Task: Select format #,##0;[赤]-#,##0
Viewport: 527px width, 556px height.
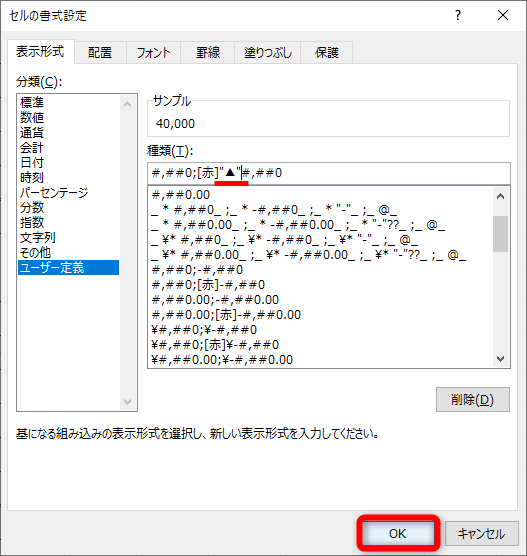Action: click(x=320, y=285)
